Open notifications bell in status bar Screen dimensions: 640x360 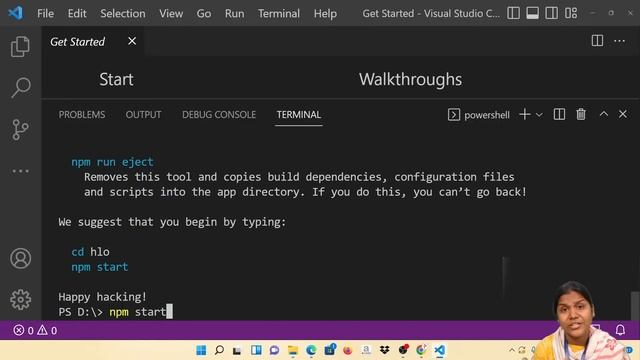point(620,330)
